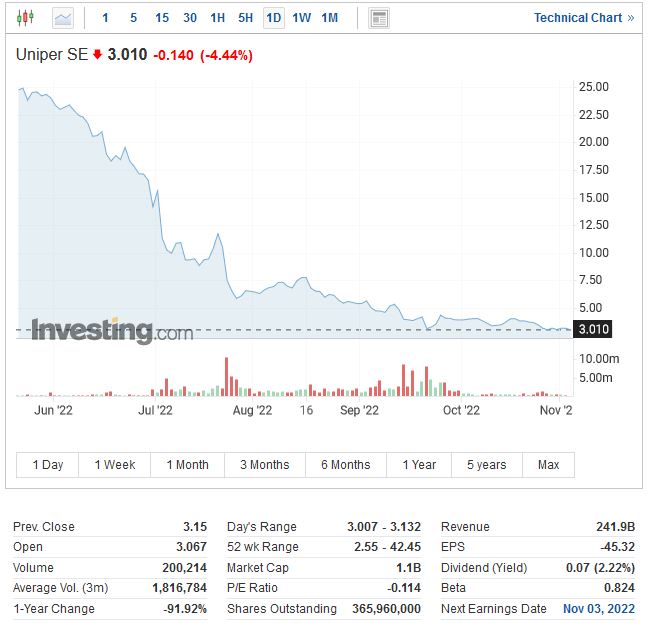Select the 3 Months range

[264, 465]
